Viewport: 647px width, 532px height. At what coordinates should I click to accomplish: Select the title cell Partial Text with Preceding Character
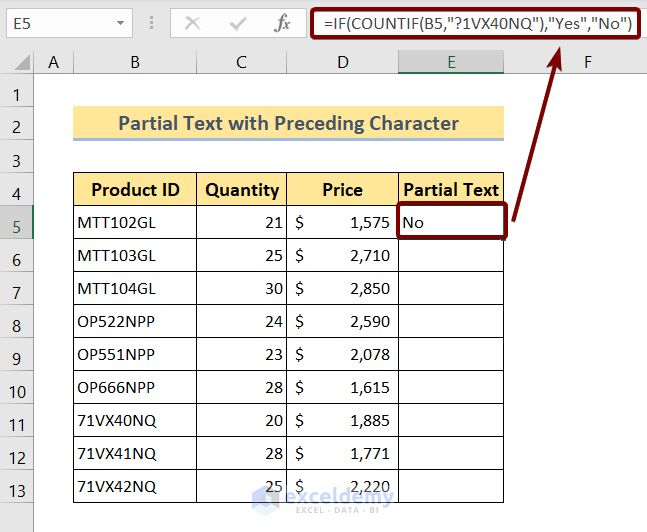(x=288, y=124)
